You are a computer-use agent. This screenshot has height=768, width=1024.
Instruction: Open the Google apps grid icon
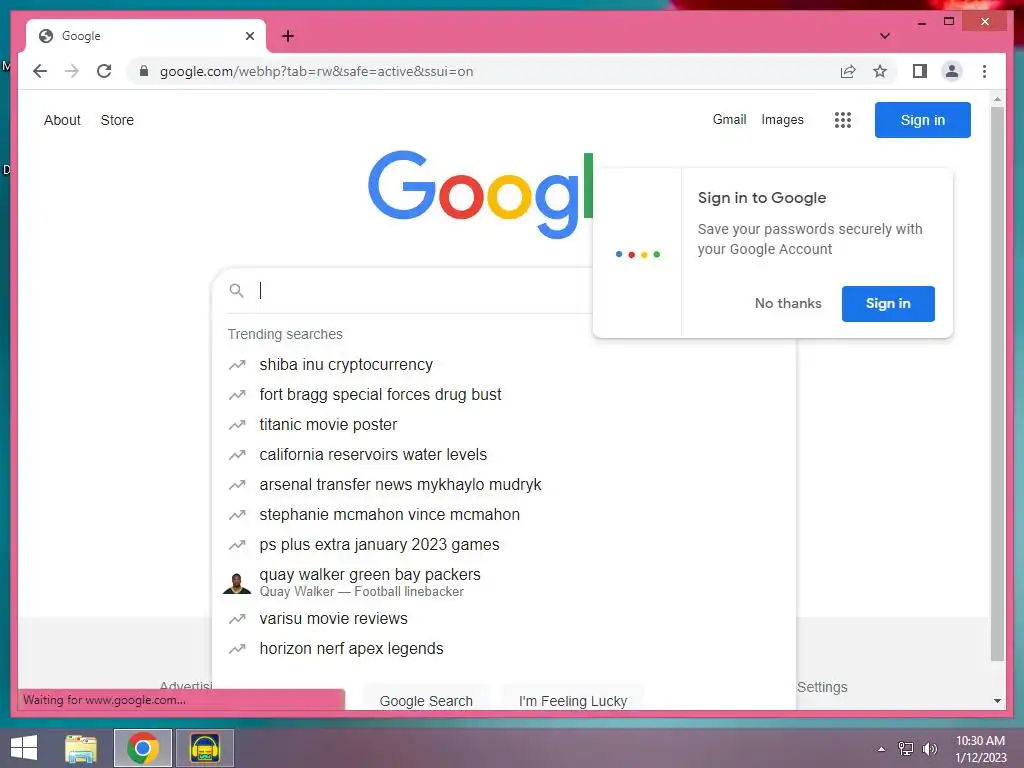842,120
